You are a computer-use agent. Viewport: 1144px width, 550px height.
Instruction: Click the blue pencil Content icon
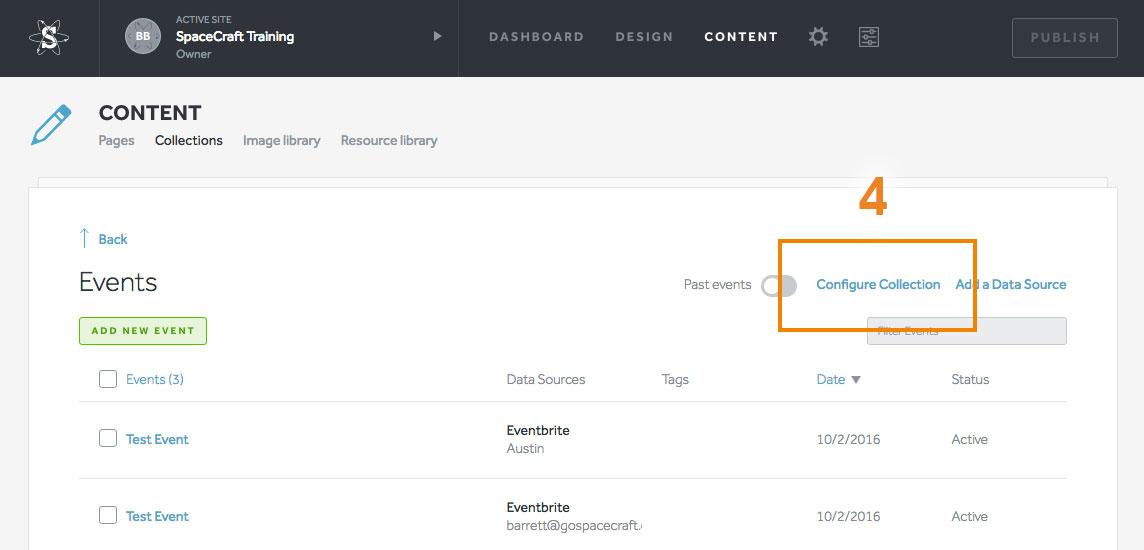[x=51, y=125]
